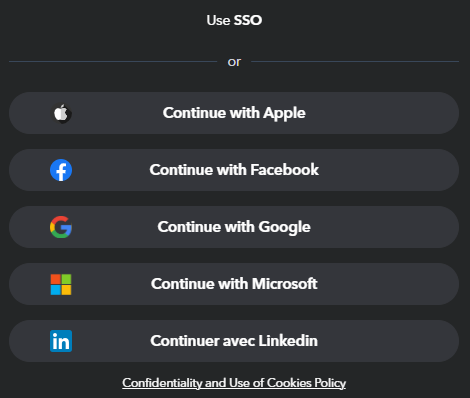
Task: Click the blue Facebook logo icon
Action: [61, 170]
